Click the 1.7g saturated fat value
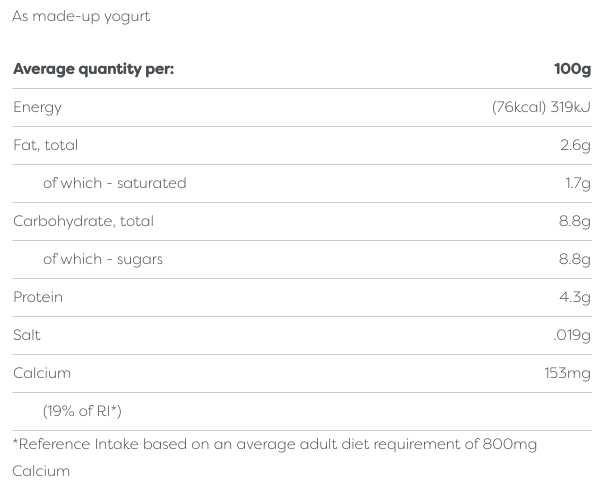The image size is (604, 481). point(577,183)
